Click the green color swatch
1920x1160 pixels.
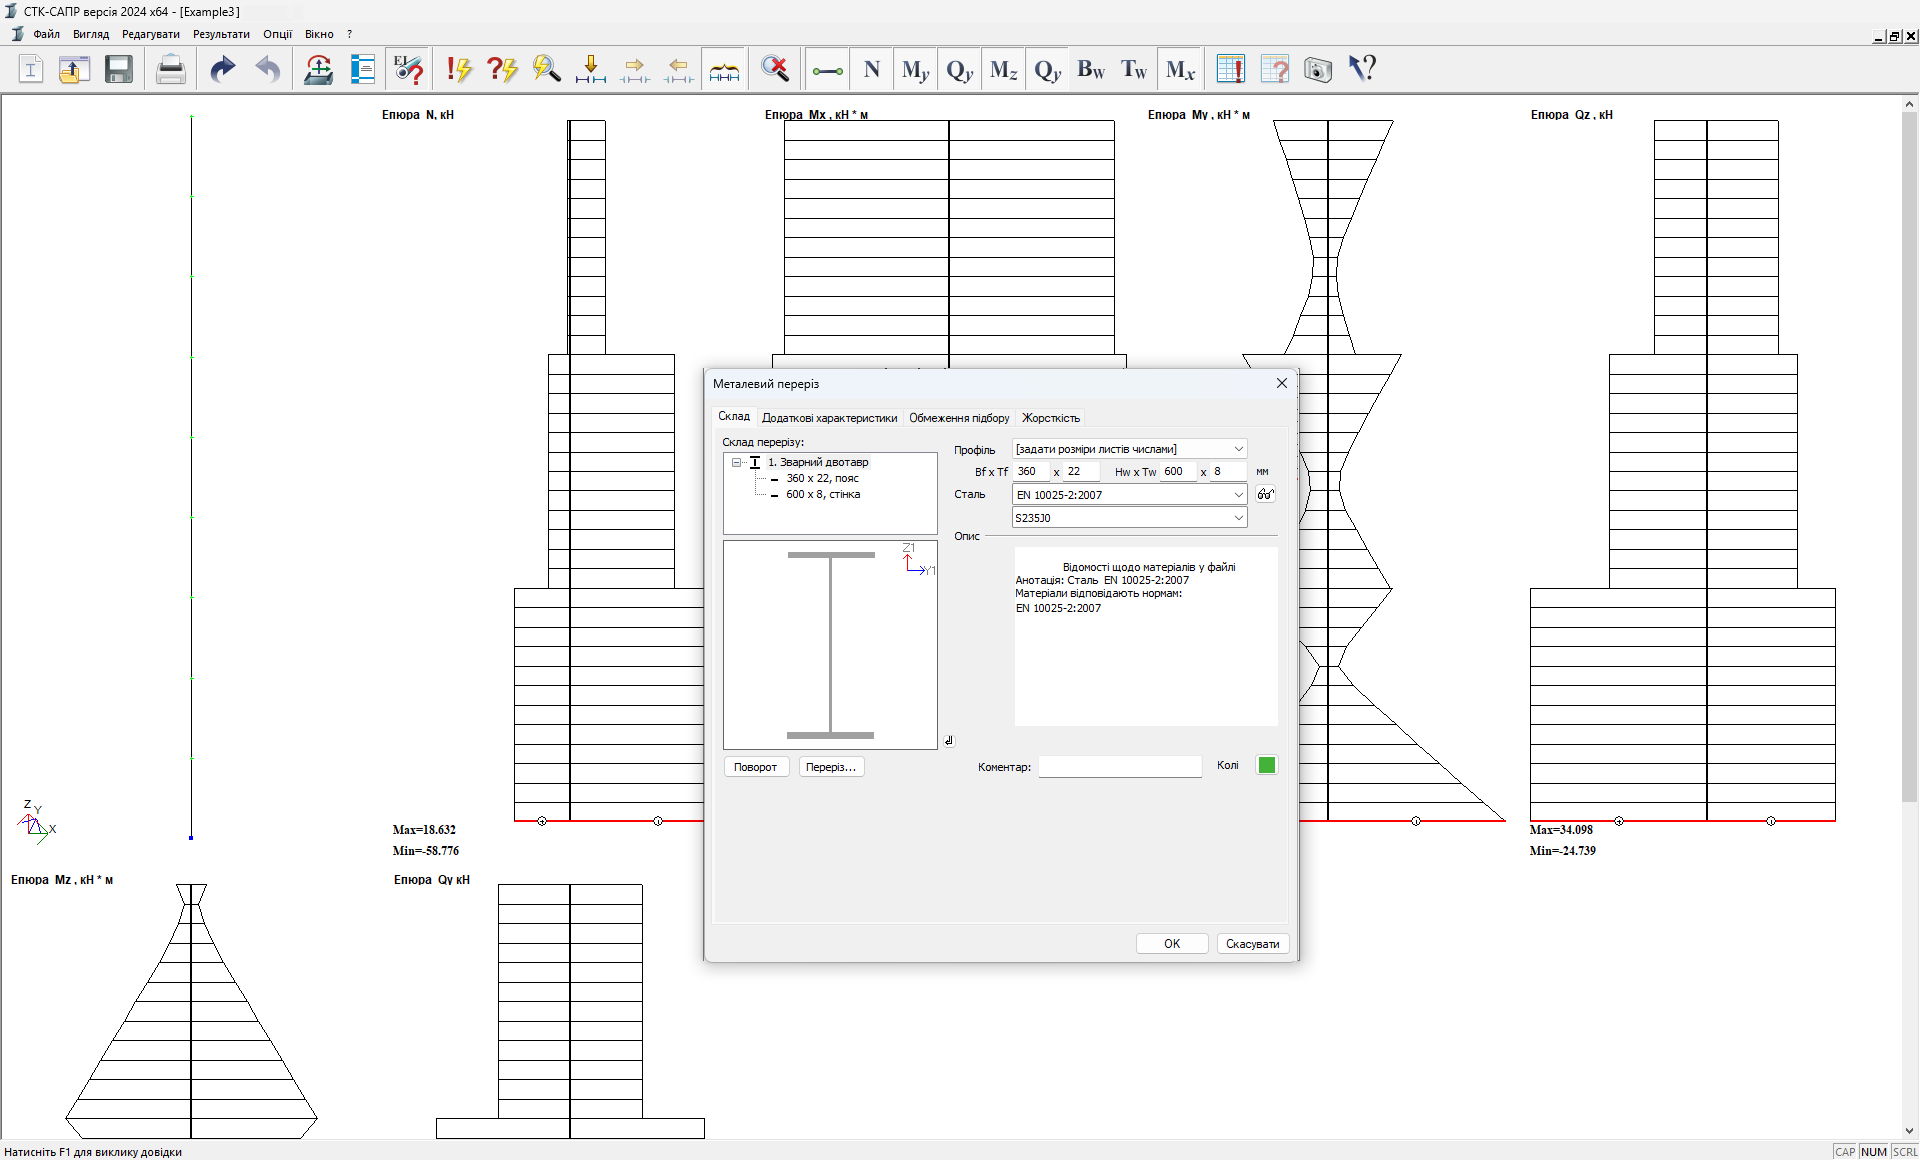pos(1266,765)
